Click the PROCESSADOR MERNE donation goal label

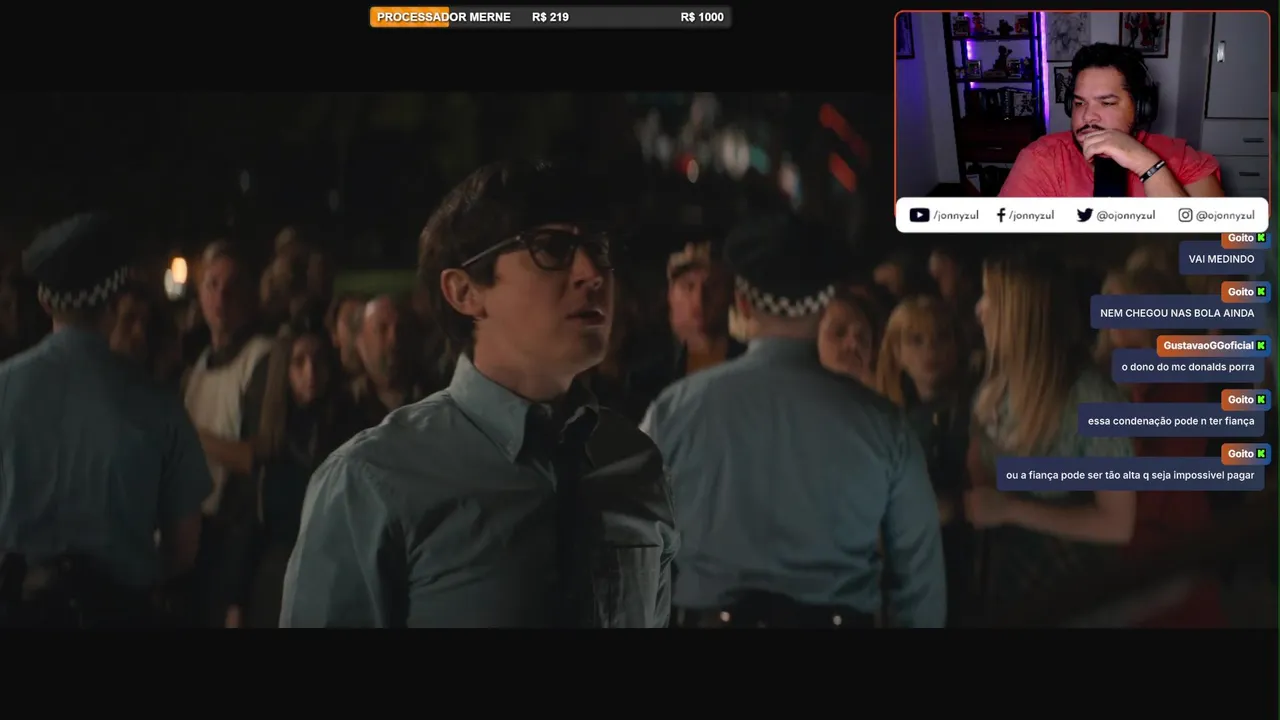coord(444,17)
